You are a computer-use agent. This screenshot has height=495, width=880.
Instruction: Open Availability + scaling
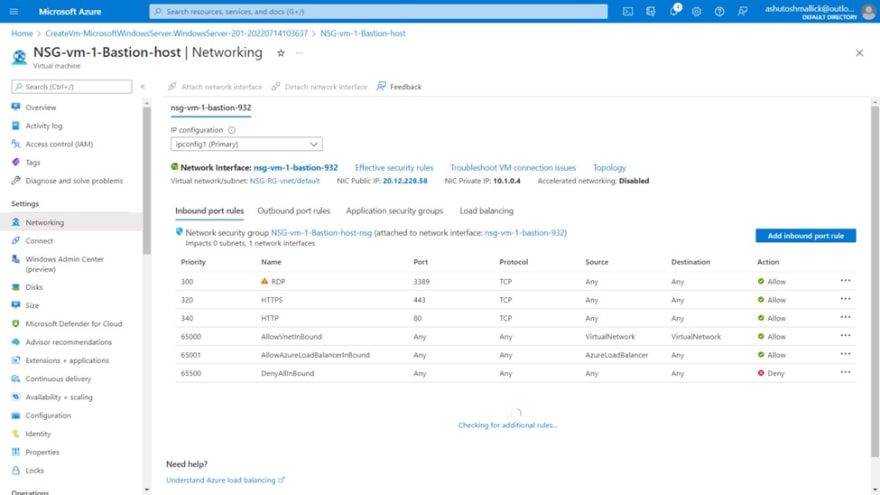58,397
